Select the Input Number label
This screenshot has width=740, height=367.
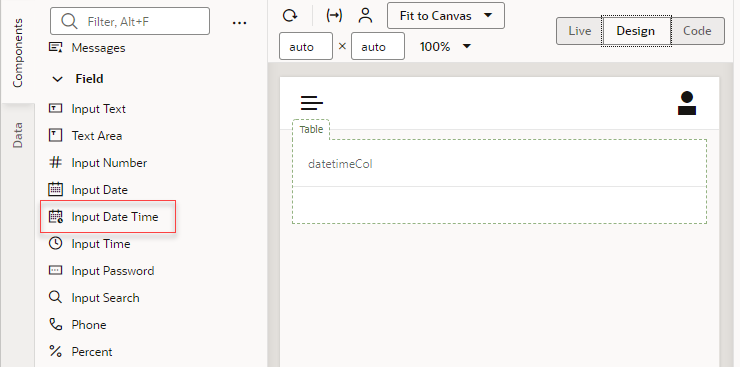pos(109,163)
